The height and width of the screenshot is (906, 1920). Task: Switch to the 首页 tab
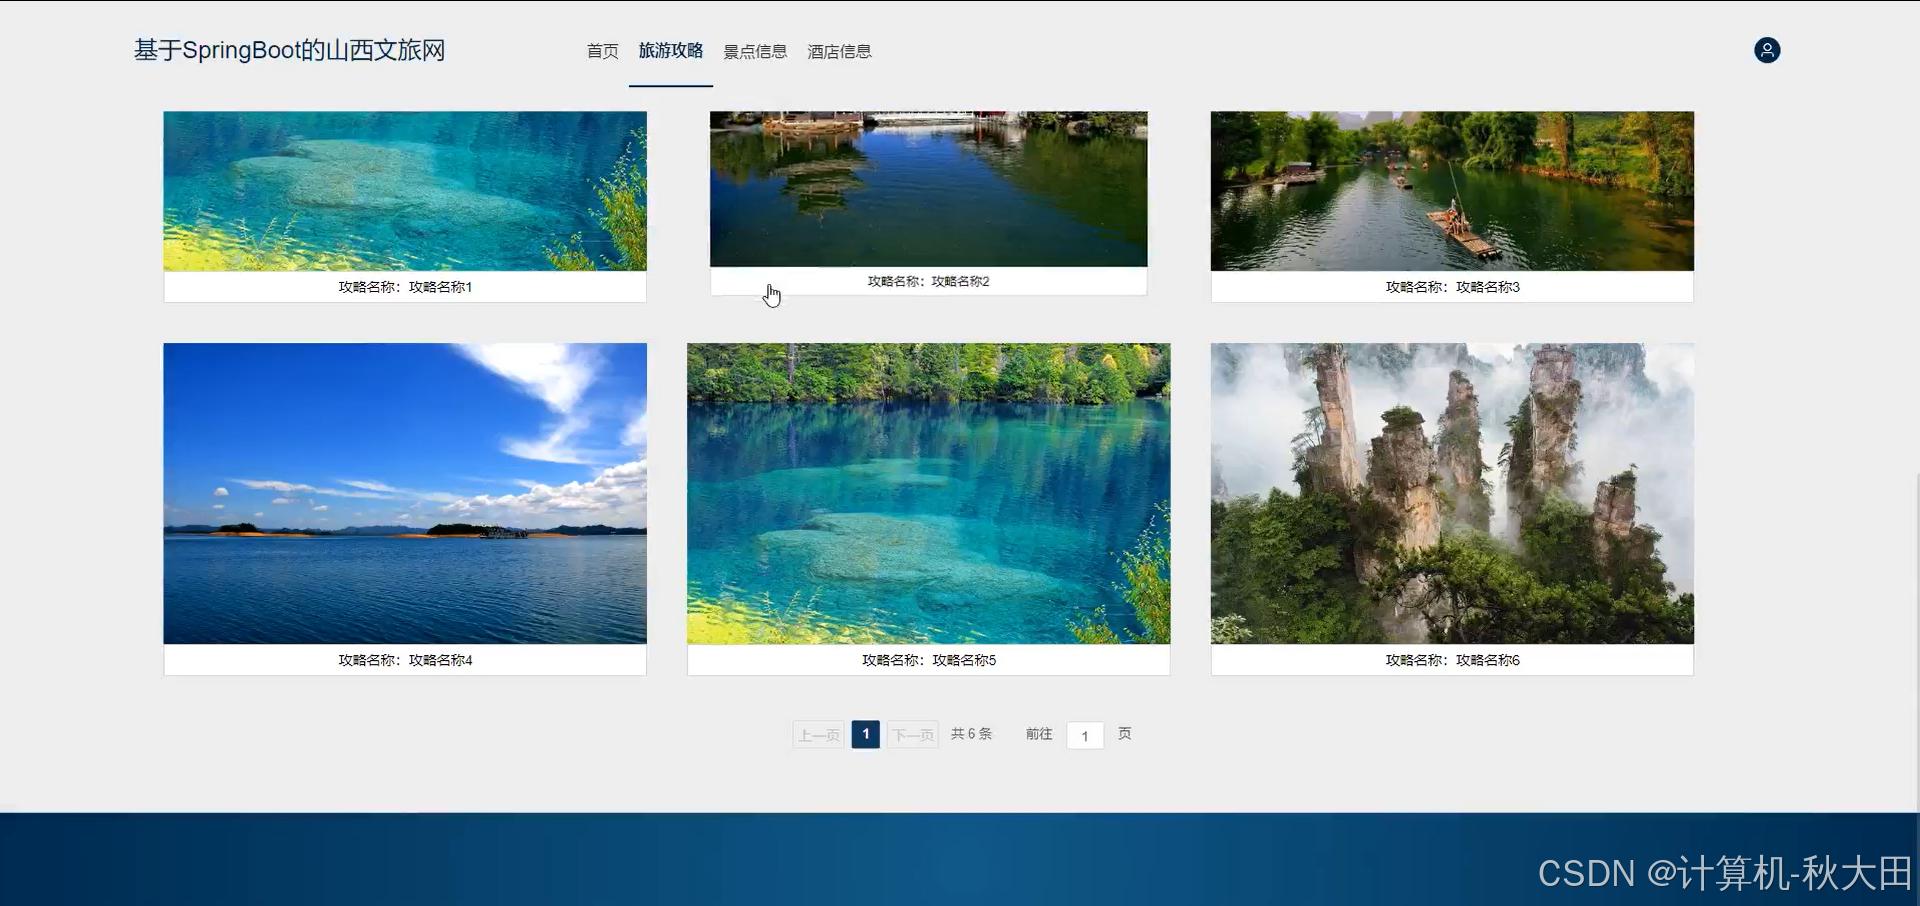click(601, 51)
